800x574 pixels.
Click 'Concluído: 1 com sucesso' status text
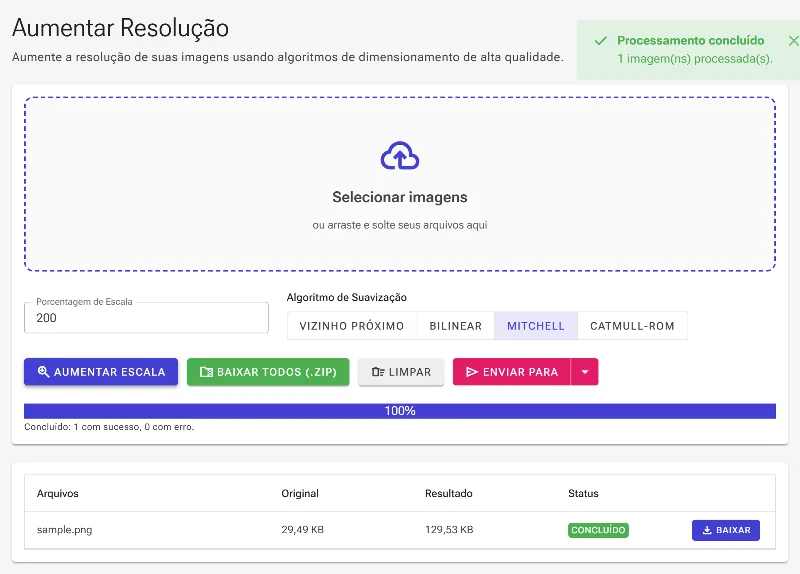[x=109, y=427]
